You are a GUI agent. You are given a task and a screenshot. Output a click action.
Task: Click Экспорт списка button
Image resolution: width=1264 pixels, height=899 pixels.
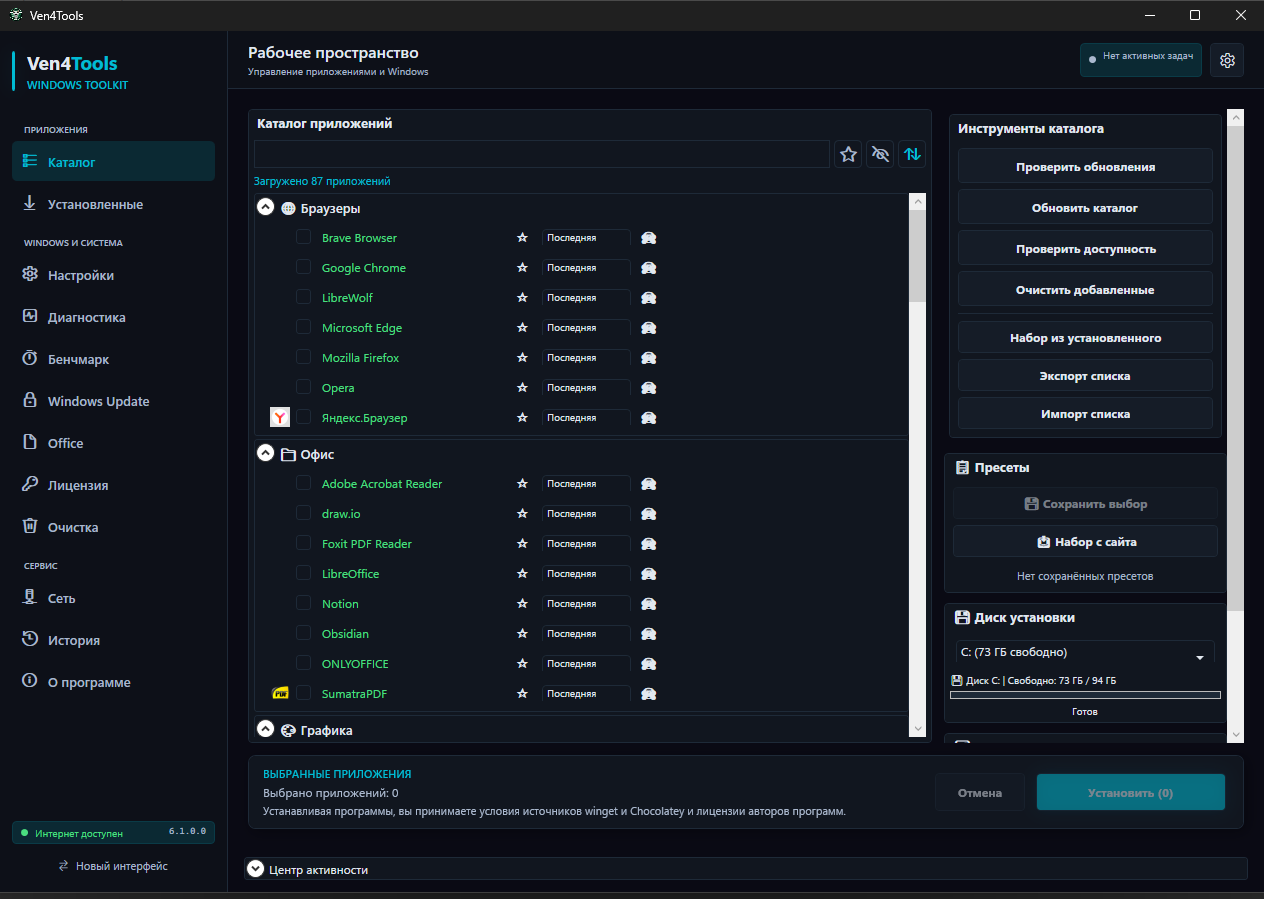(1085, 376)
